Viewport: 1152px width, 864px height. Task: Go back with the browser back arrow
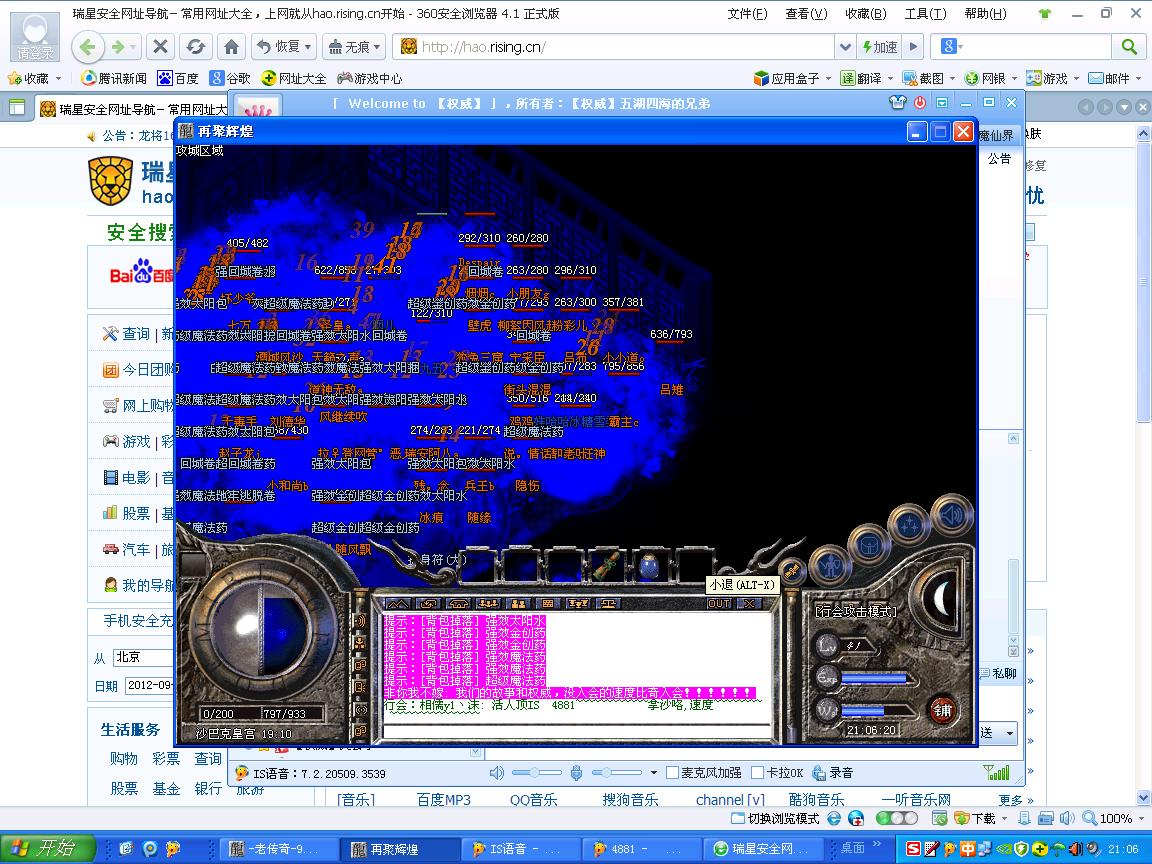tap(87, 47)
